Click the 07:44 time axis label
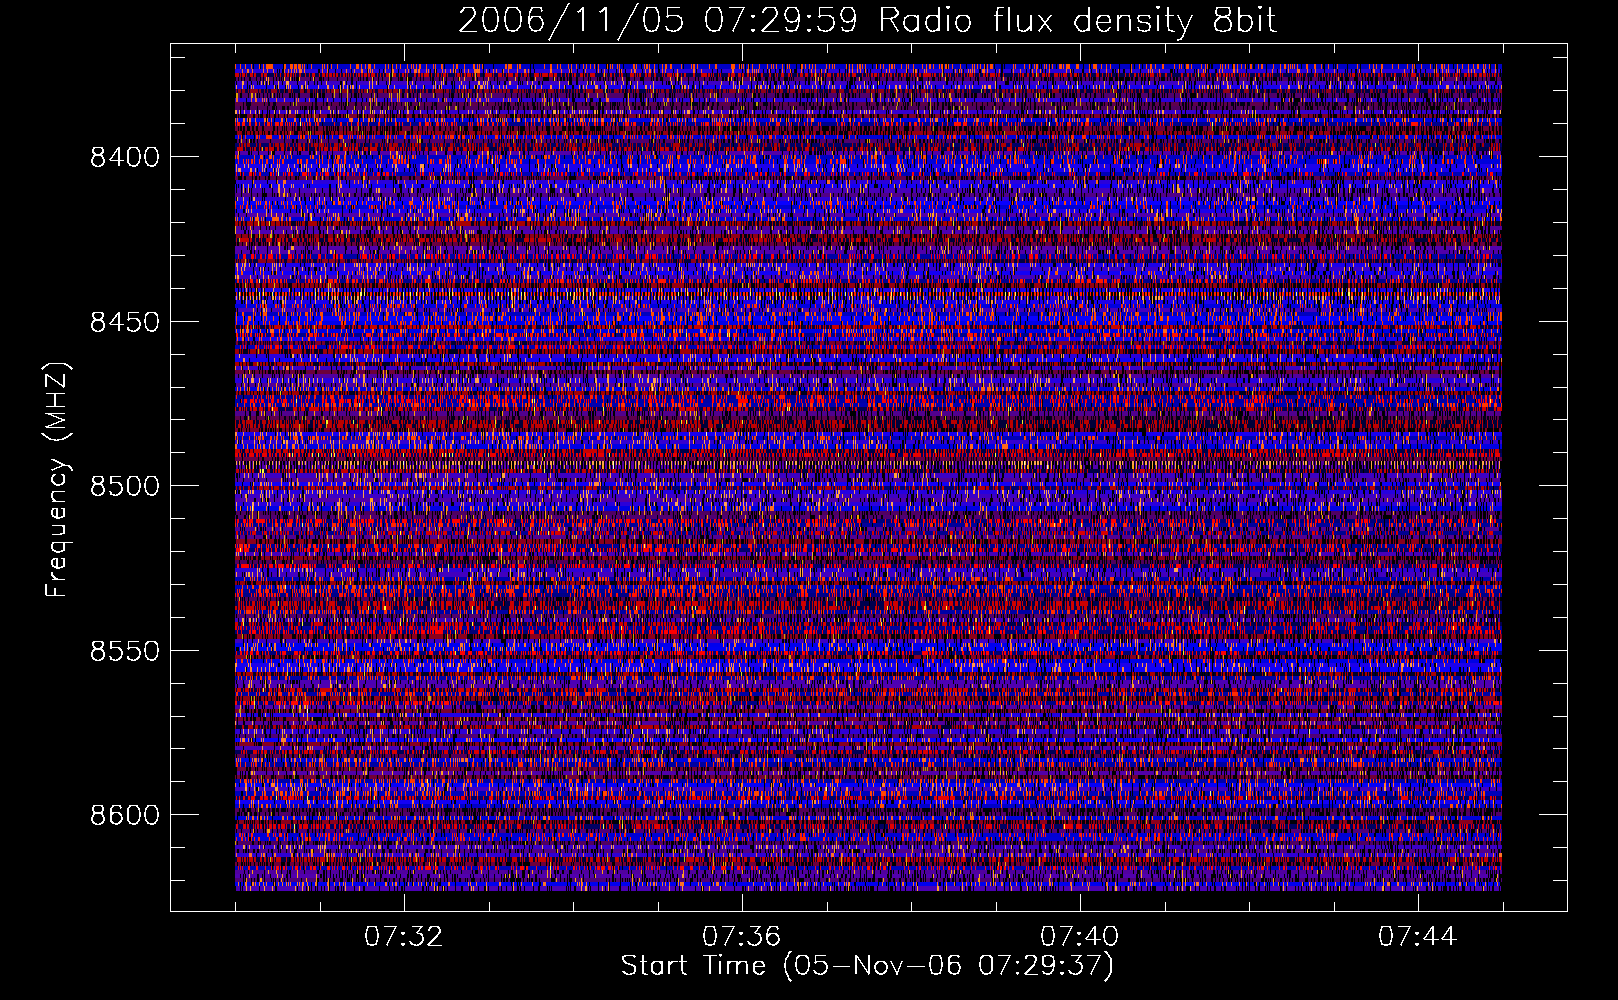1618x1000 pixels. (1418, 937)
